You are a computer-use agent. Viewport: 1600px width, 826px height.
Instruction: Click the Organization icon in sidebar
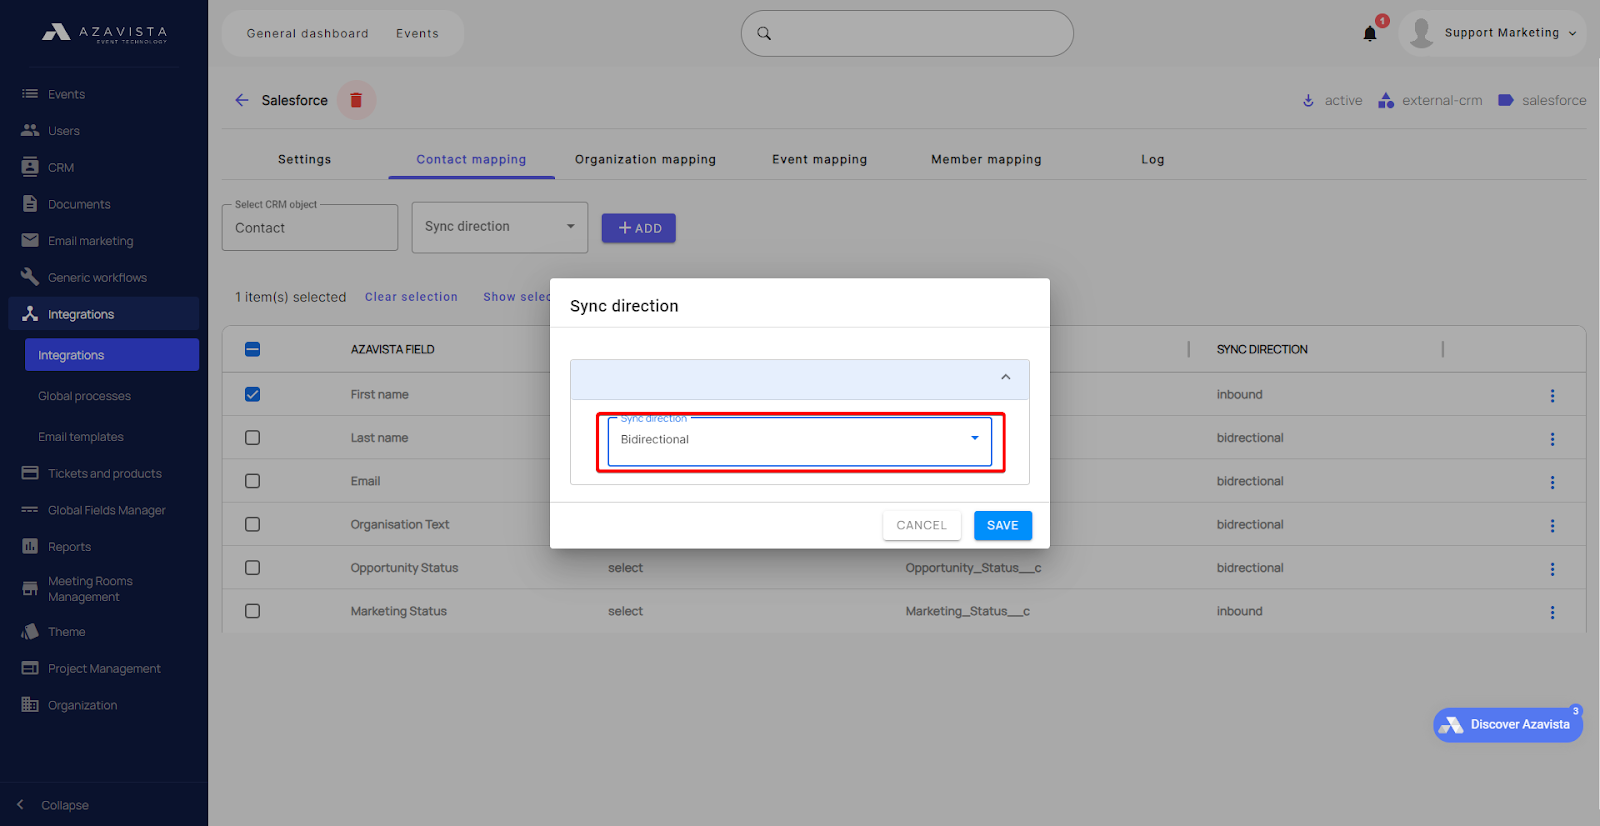[30, 704]
